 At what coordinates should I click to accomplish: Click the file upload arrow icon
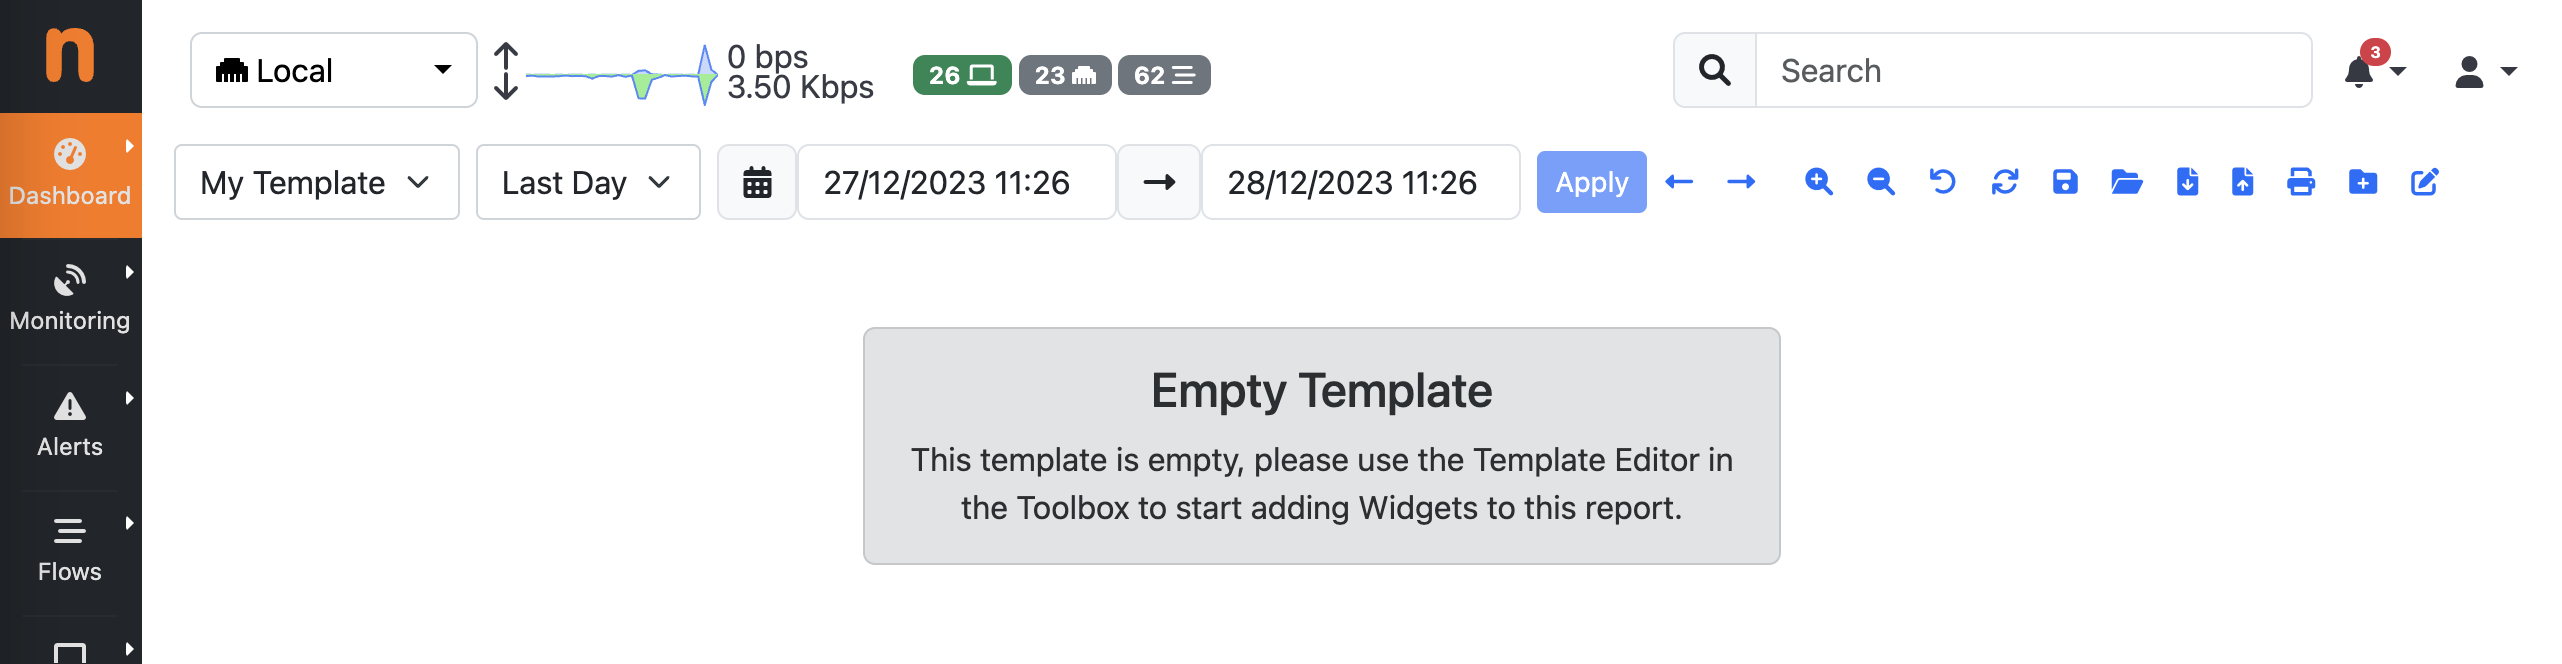(2243, 182)
